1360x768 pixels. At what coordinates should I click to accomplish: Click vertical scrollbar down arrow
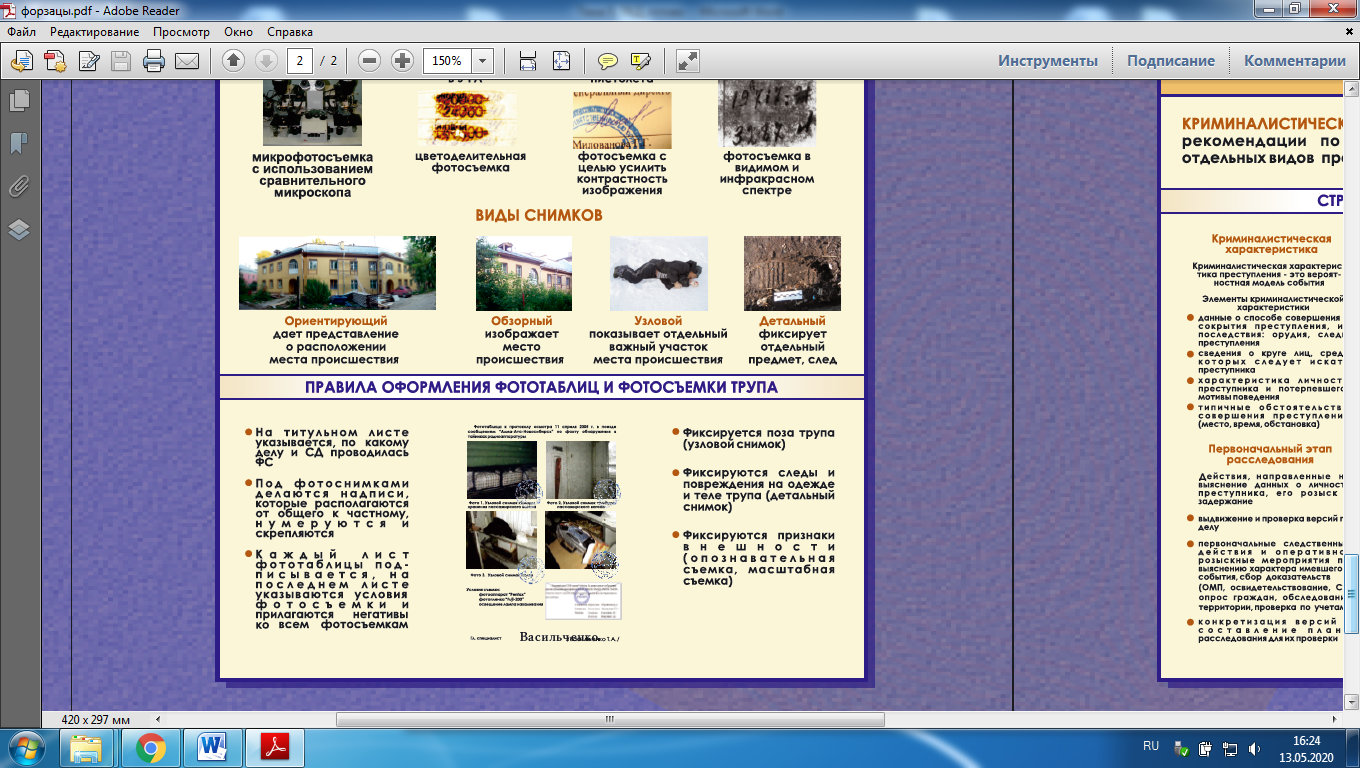coord(1351,702)
